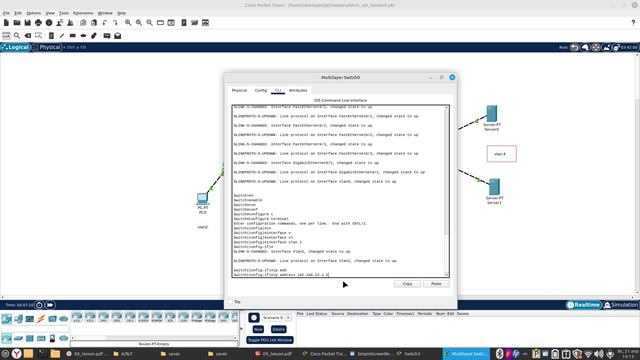Viewport: 640px width, 360px height.
Task: Open the Edit menu
Action: pos(18,13)
